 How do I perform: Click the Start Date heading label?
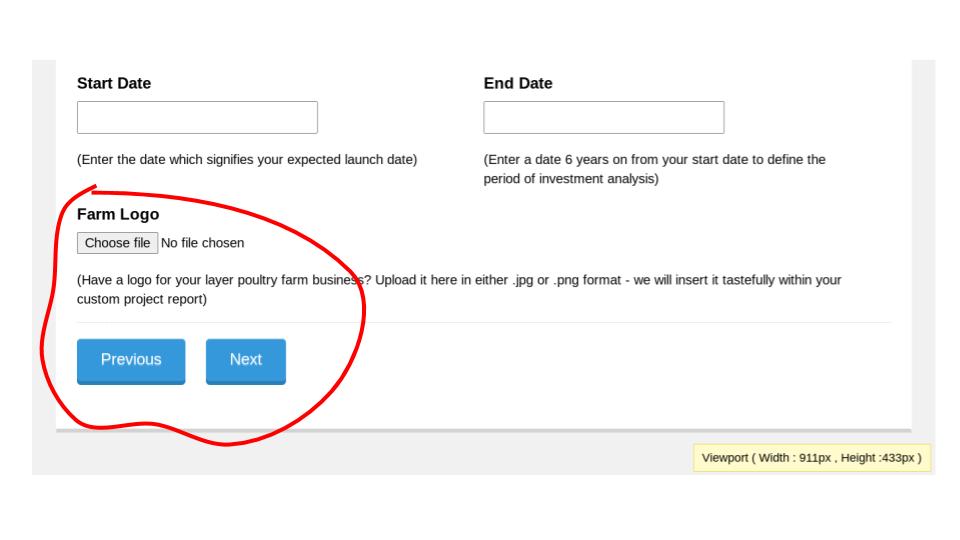[x=114, y=83]
